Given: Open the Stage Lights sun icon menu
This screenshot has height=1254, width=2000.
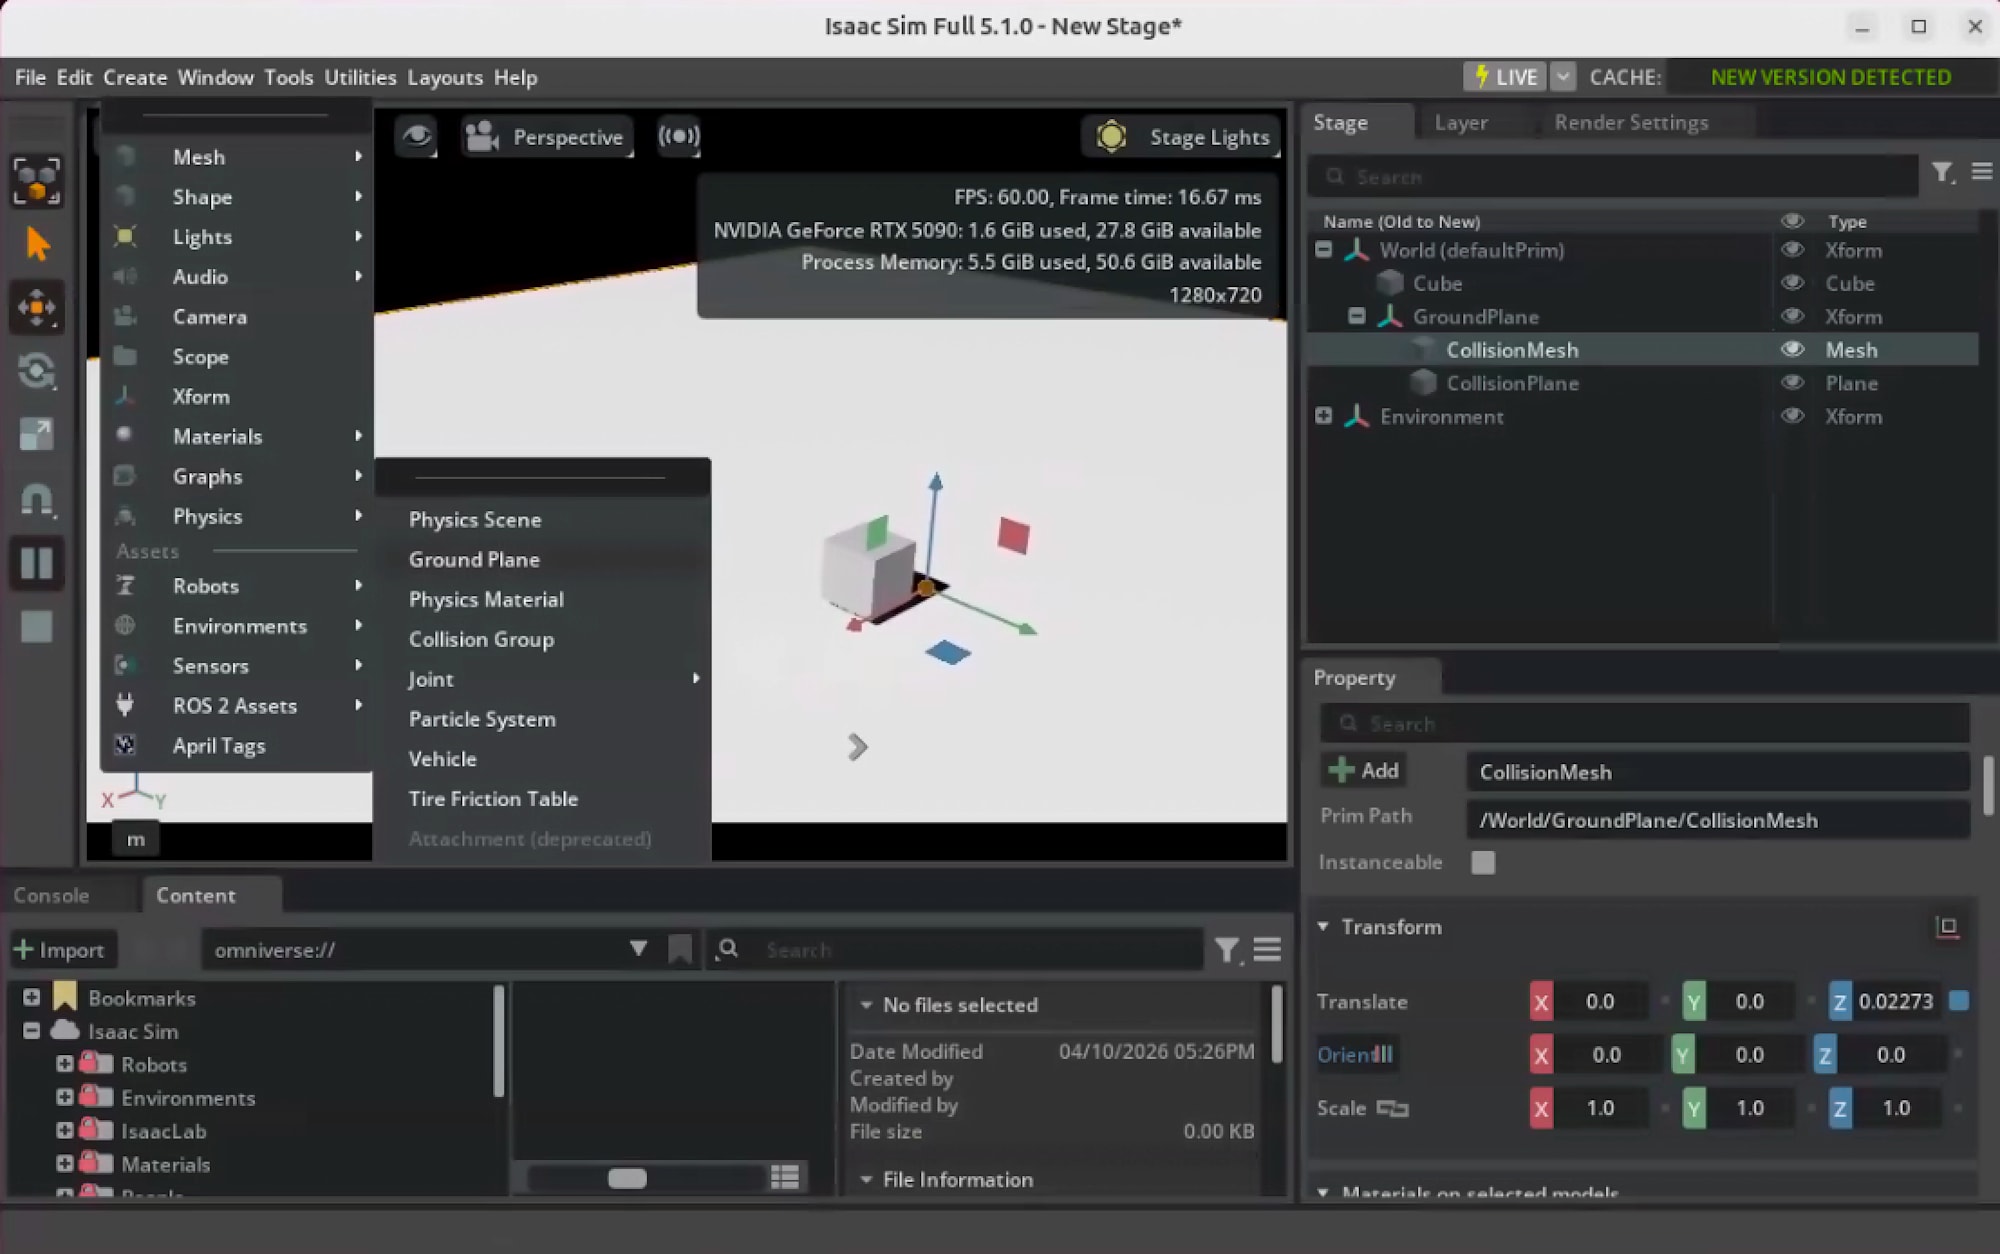Looking at the screenshot, I should point(1111,137).
